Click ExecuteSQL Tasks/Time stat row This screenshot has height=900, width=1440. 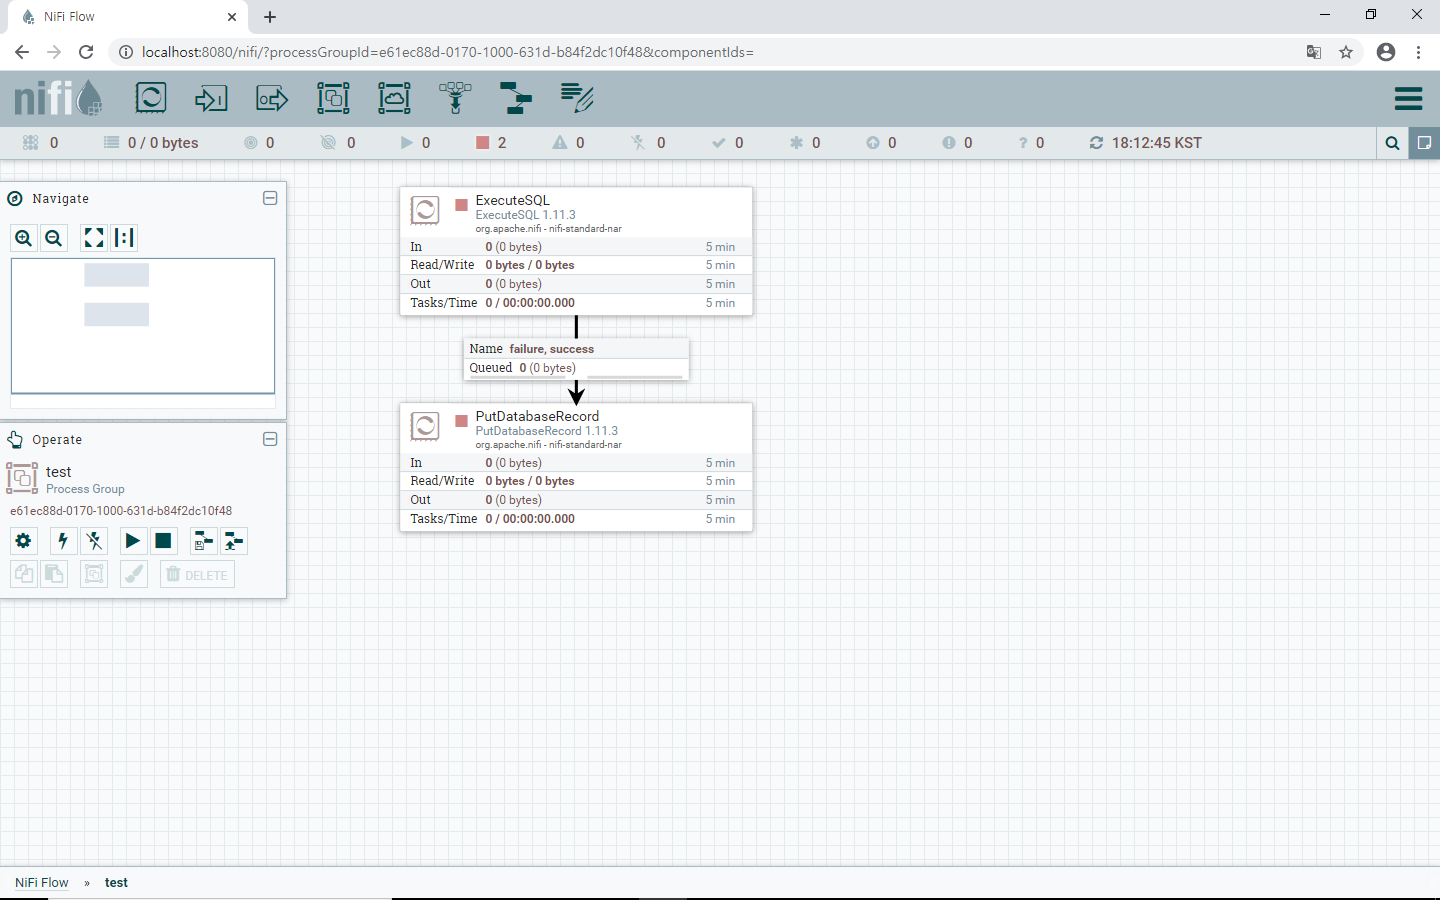pyautogui.click(x=576, y=303)
